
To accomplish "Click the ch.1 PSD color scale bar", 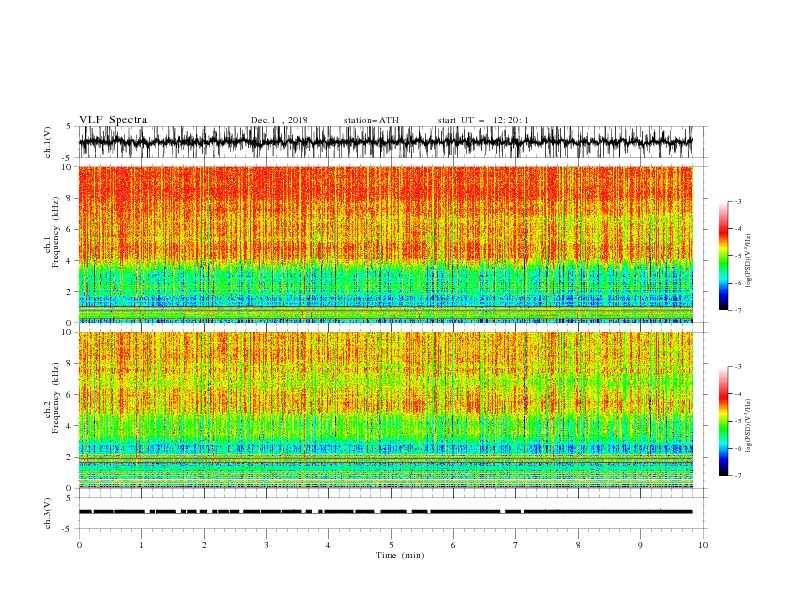I will point(723,256).
